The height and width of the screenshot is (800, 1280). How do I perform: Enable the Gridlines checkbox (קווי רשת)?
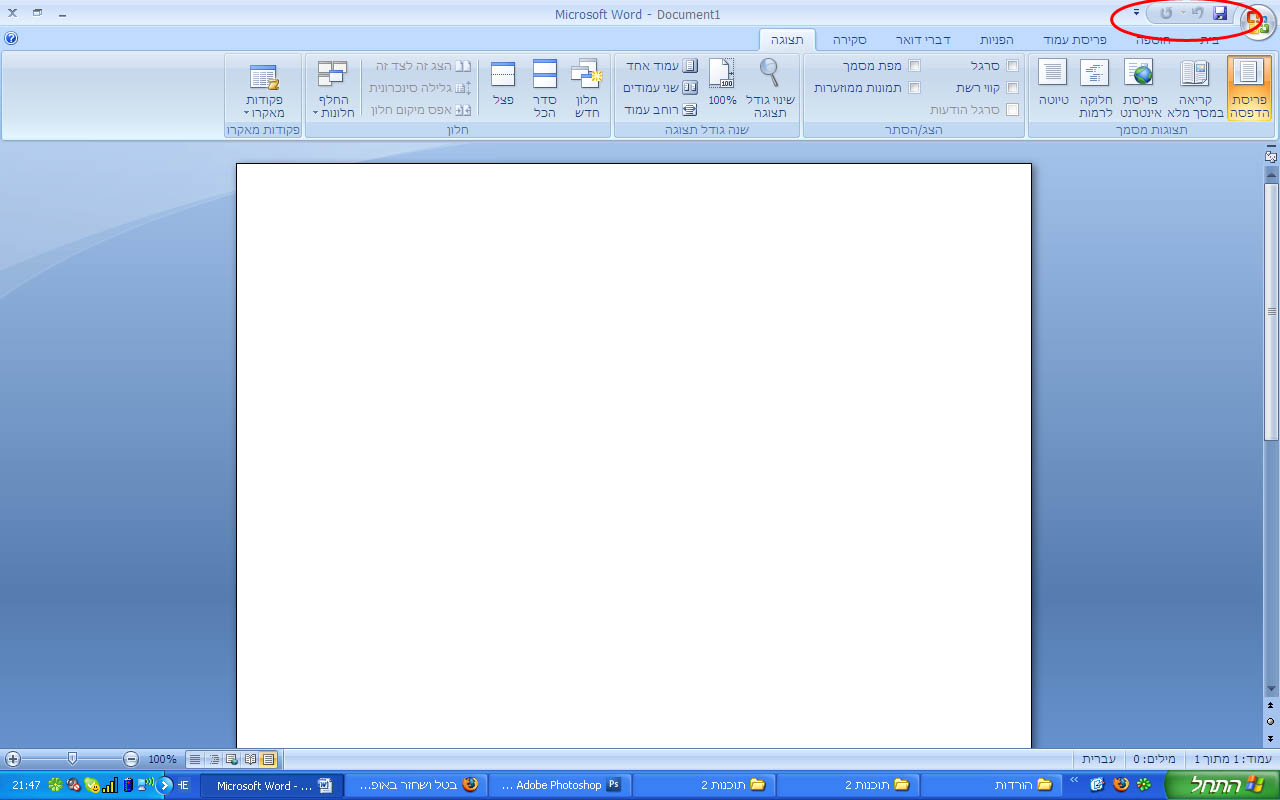coord(1012,88)
